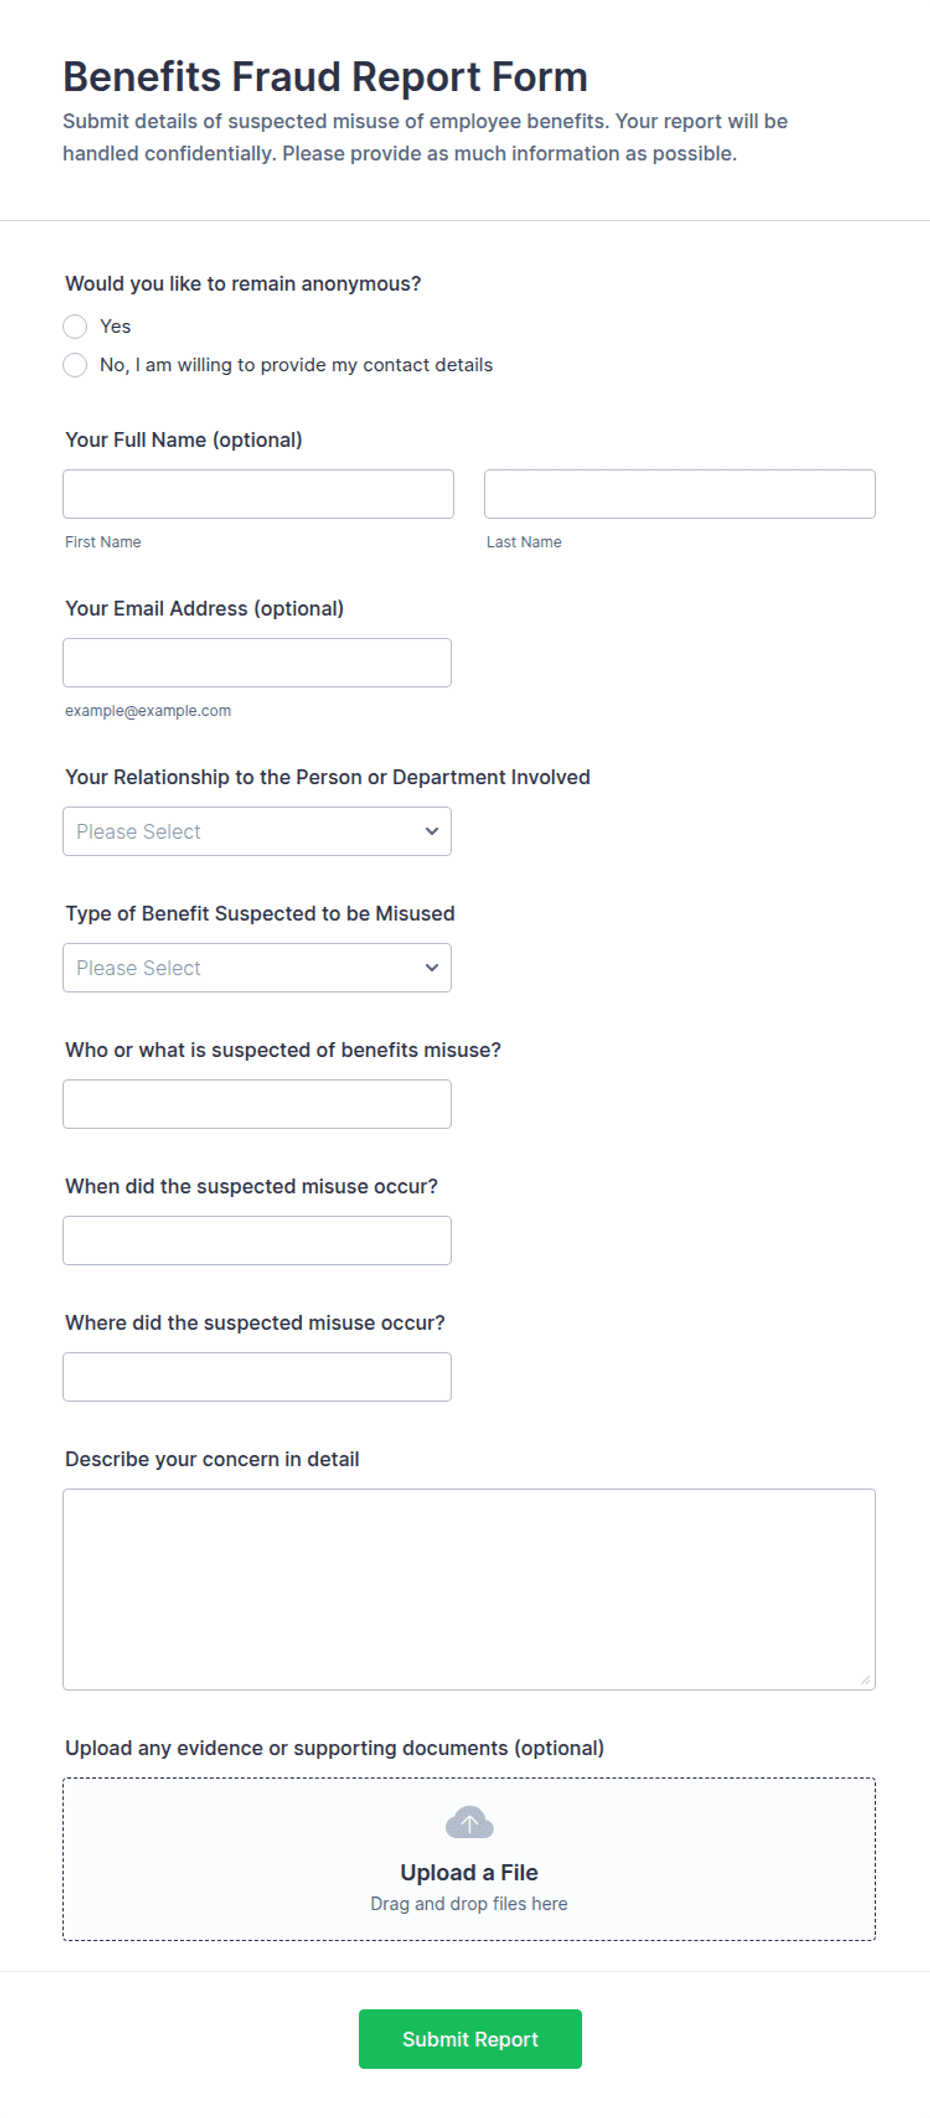Screen dimensions: 930x2118
Task: Click the Upload a File heading text
Action: coord(469,1872)
